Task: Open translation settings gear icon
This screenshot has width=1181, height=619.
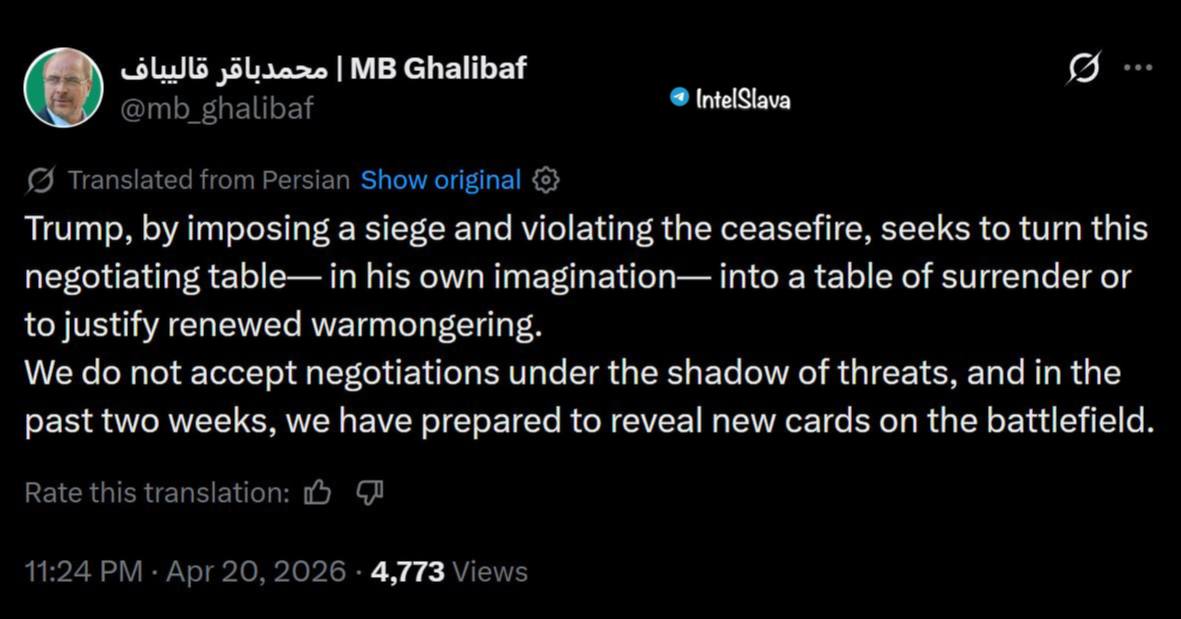Action: click(546, 181)
